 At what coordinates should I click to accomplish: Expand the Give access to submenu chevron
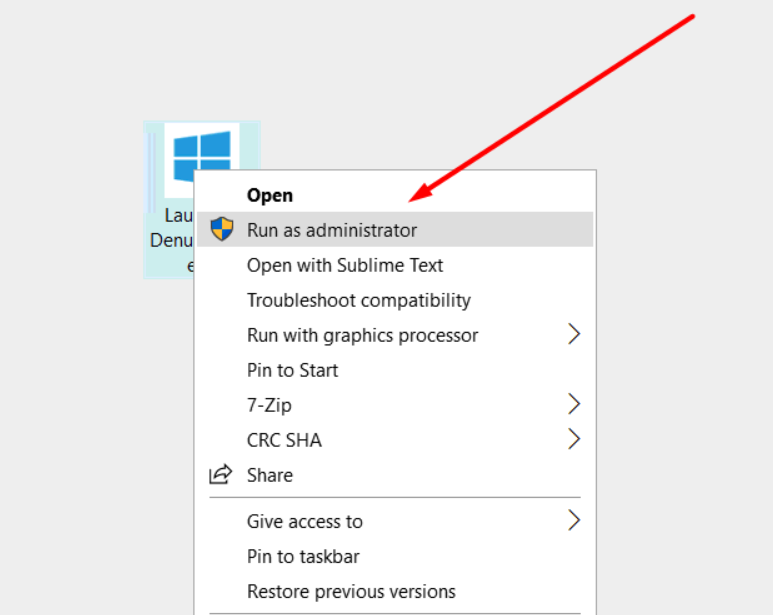pyautogui.click(x=574, y=521)
